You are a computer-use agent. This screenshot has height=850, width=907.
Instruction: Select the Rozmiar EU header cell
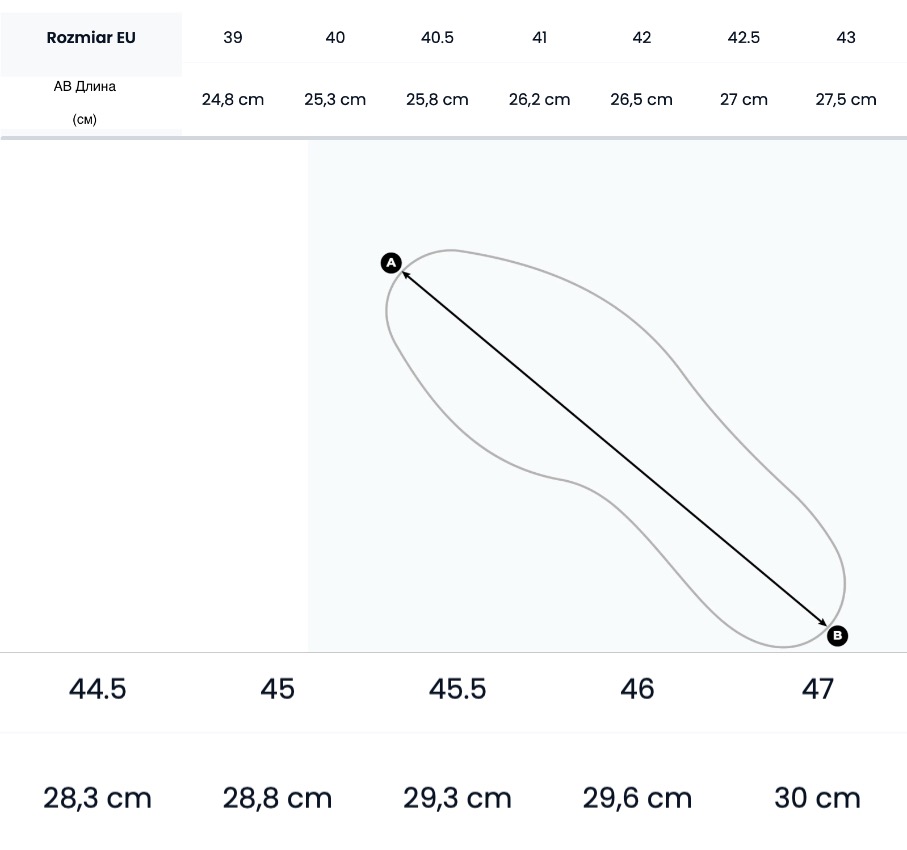coord(91,38)
